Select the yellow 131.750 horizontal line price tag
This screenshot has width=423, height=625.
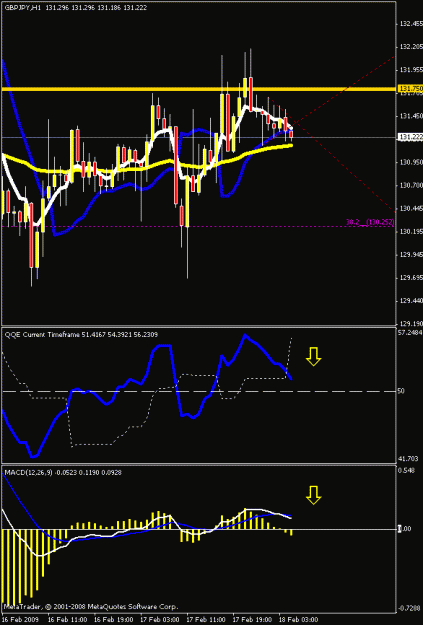pos(410,88)
